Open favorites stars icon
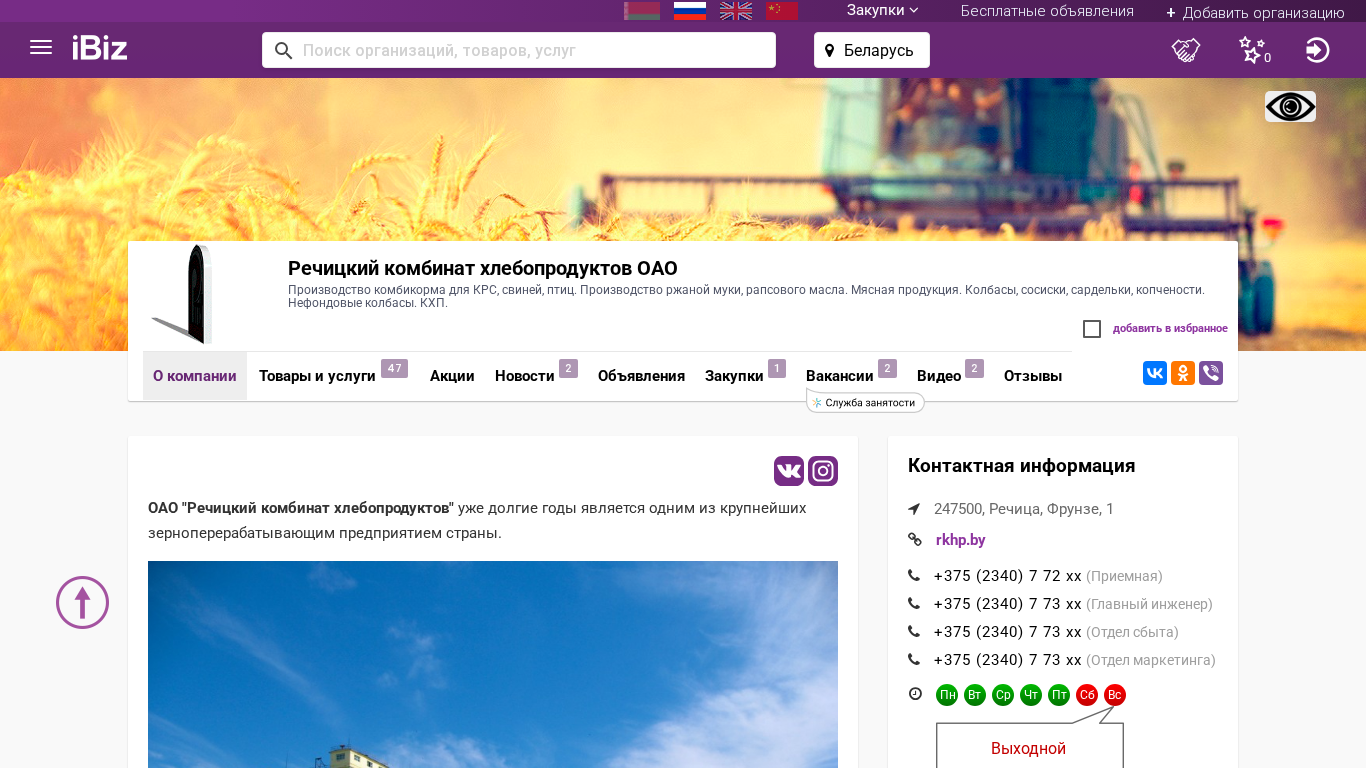1366x768 pixels. pyautogui.click(x=1254, y=50)
